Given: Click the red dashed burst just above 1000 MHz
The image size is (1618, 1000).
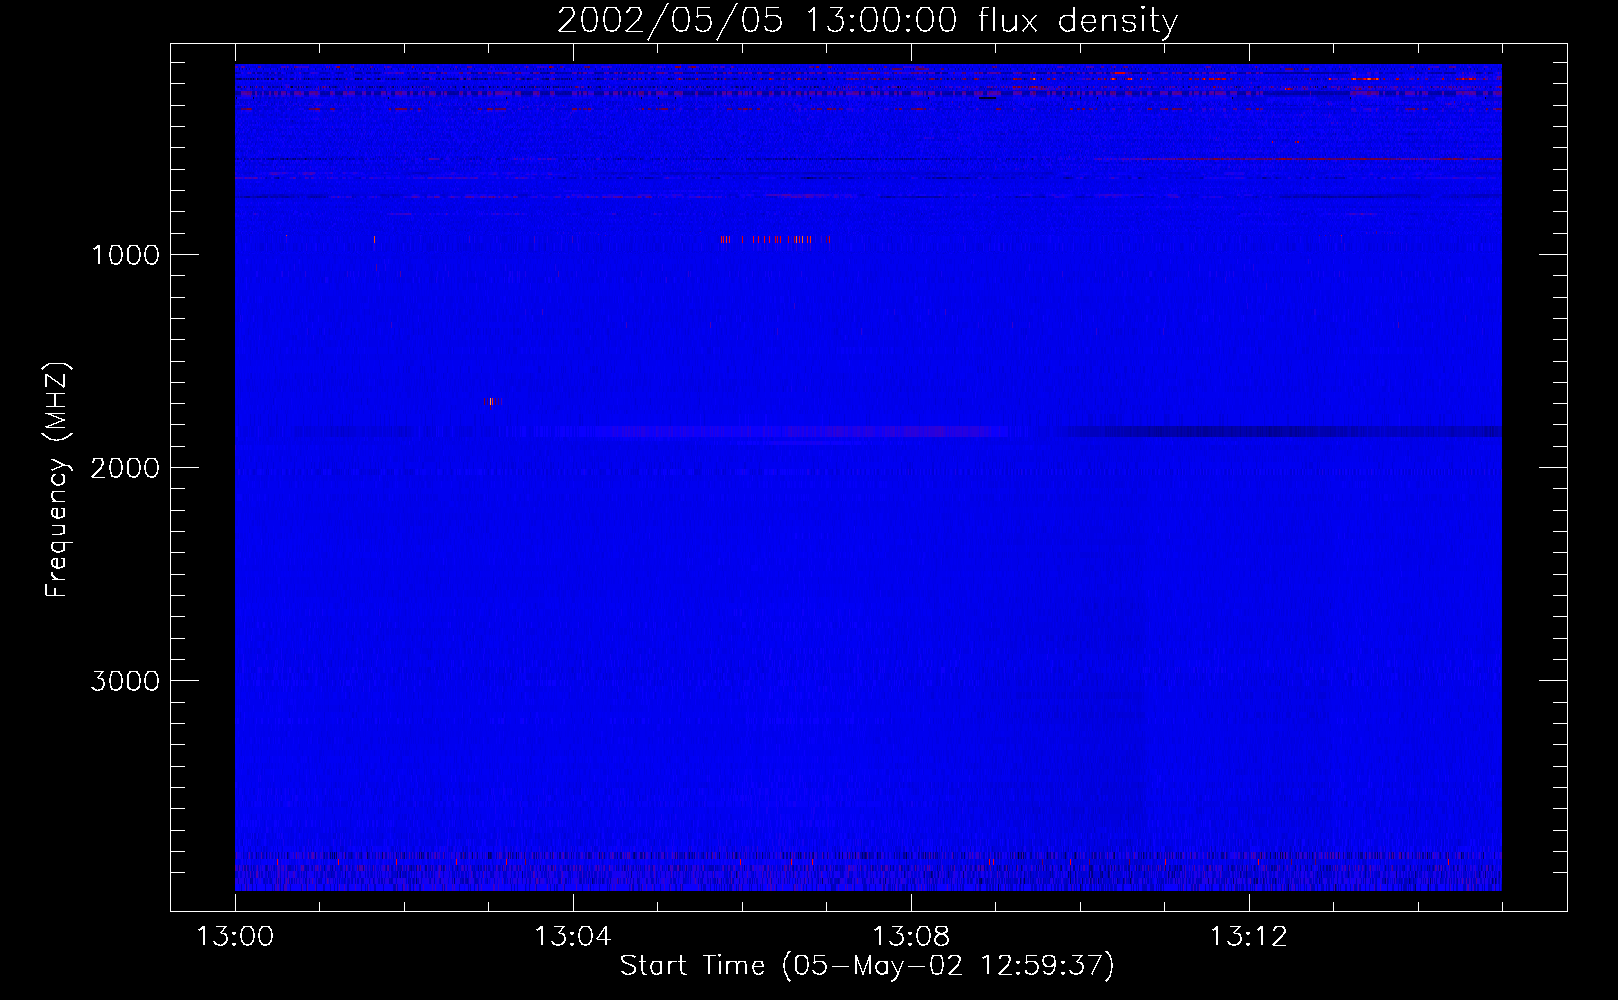Looking at the screenshot, I should pos(775,240).
